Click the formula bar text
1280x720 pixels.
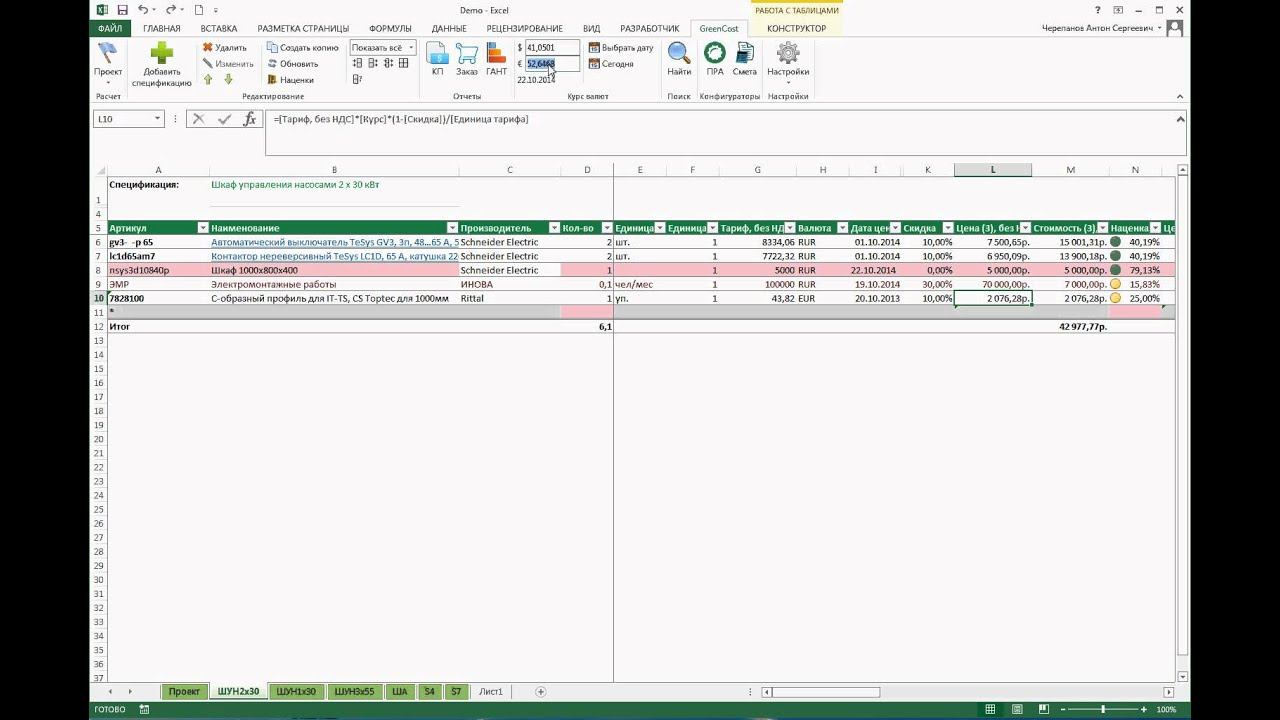point(401,119)
